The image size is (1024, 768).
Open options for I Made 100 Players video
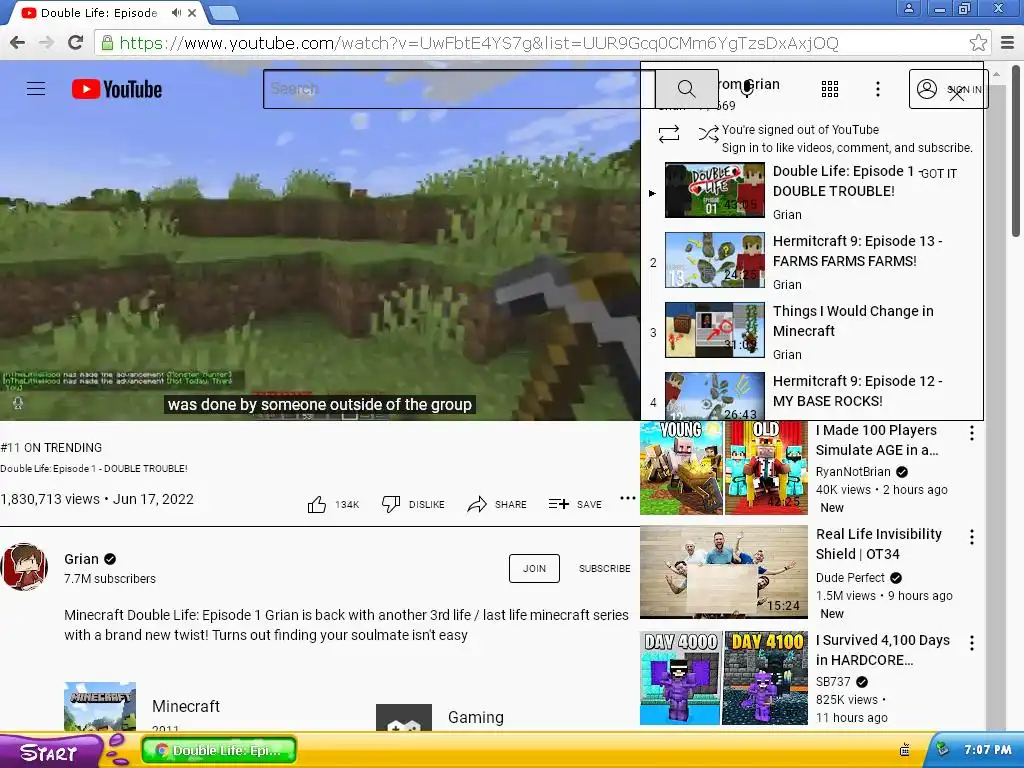972,432
